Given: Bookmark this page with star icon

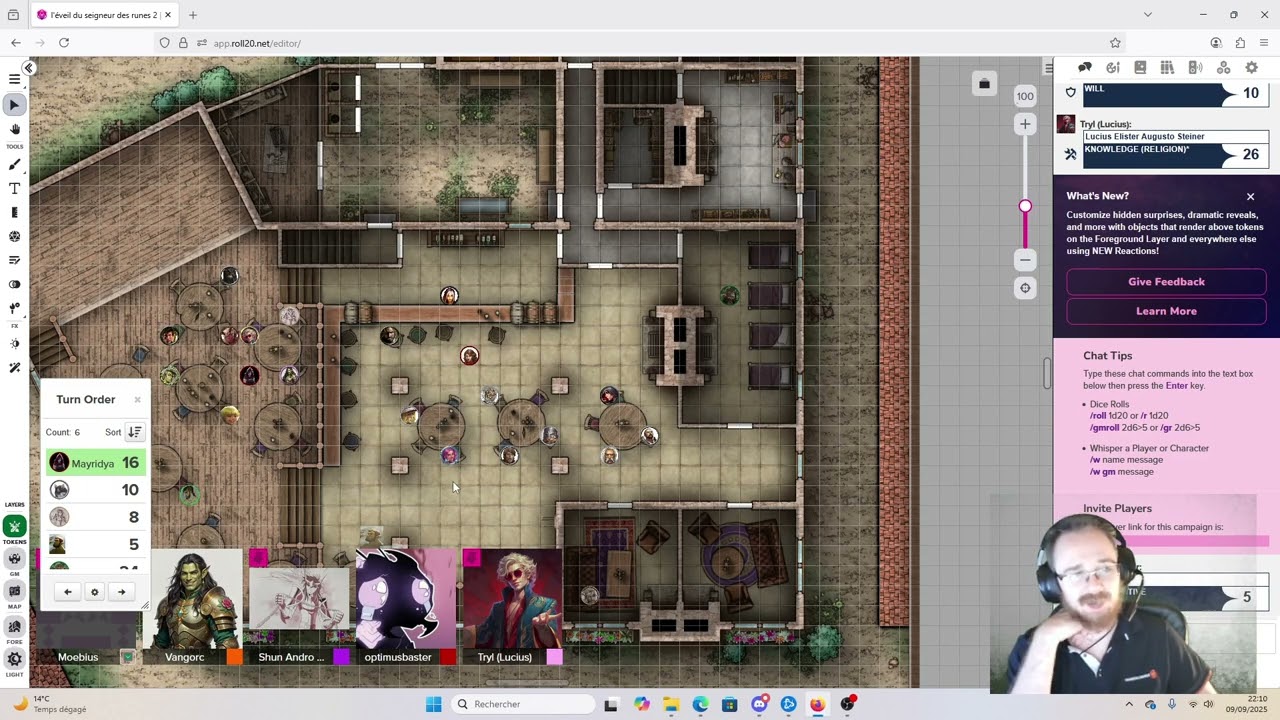Looking at the screenshot, I should (x=1115, y=43).
